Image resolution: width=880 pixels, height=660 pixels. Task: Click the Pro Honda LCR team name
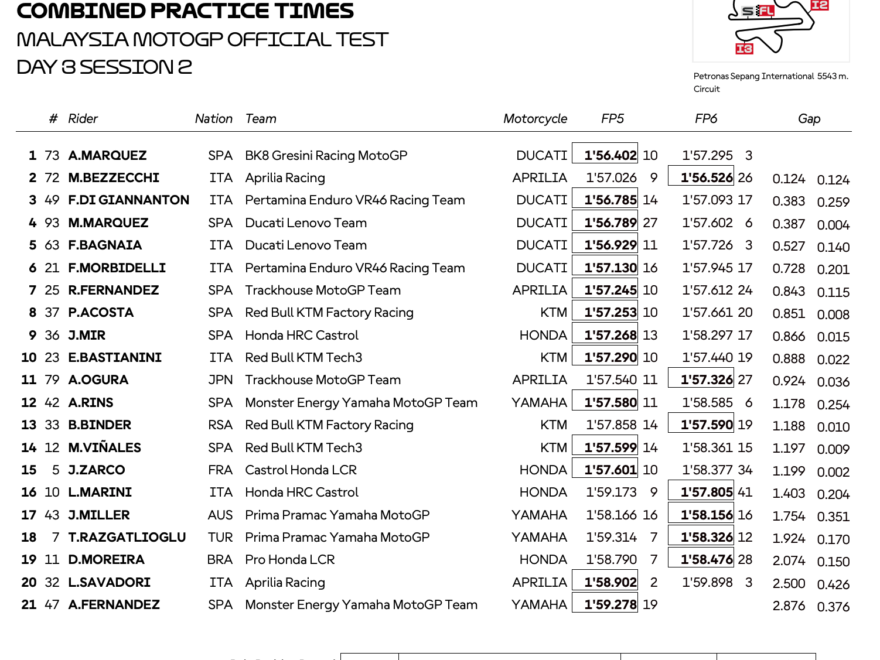[x=290, y=560]
